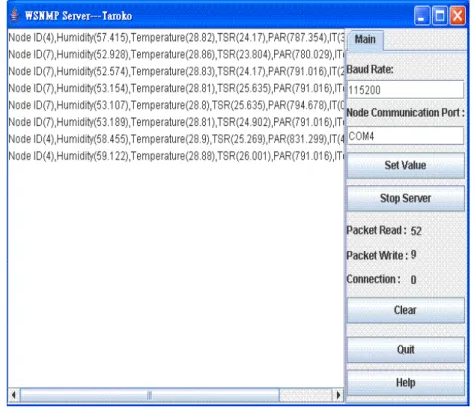Maximize the WSNMP Server window
Image resolution: width=474 pixels, height=413 pixels.
click(440, 16)
